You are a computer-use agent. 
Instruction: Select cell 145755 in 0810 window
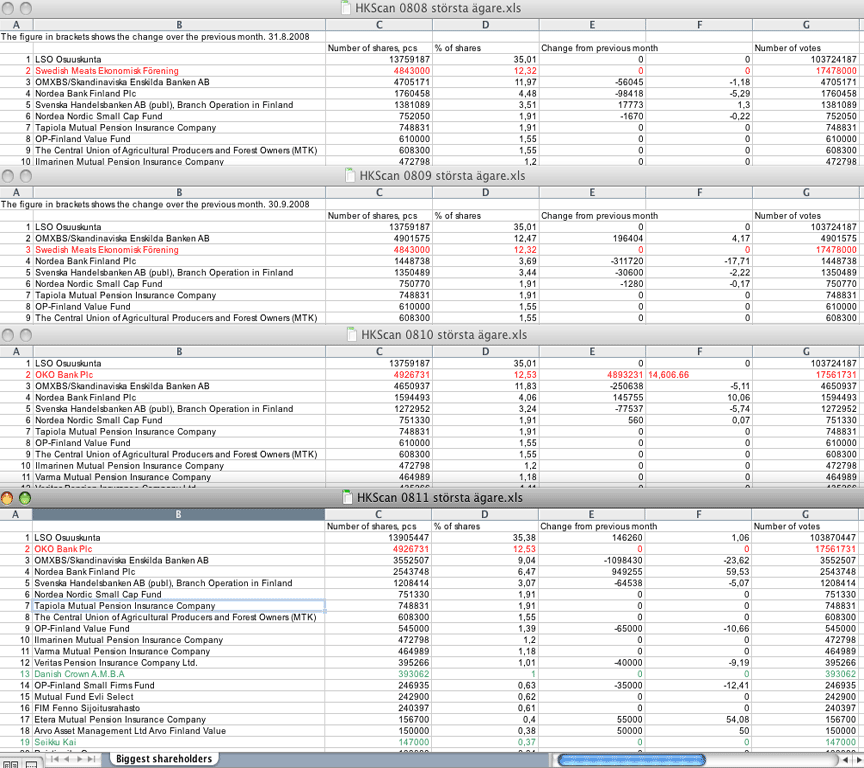pyautogui.click(x=592, y=397)
